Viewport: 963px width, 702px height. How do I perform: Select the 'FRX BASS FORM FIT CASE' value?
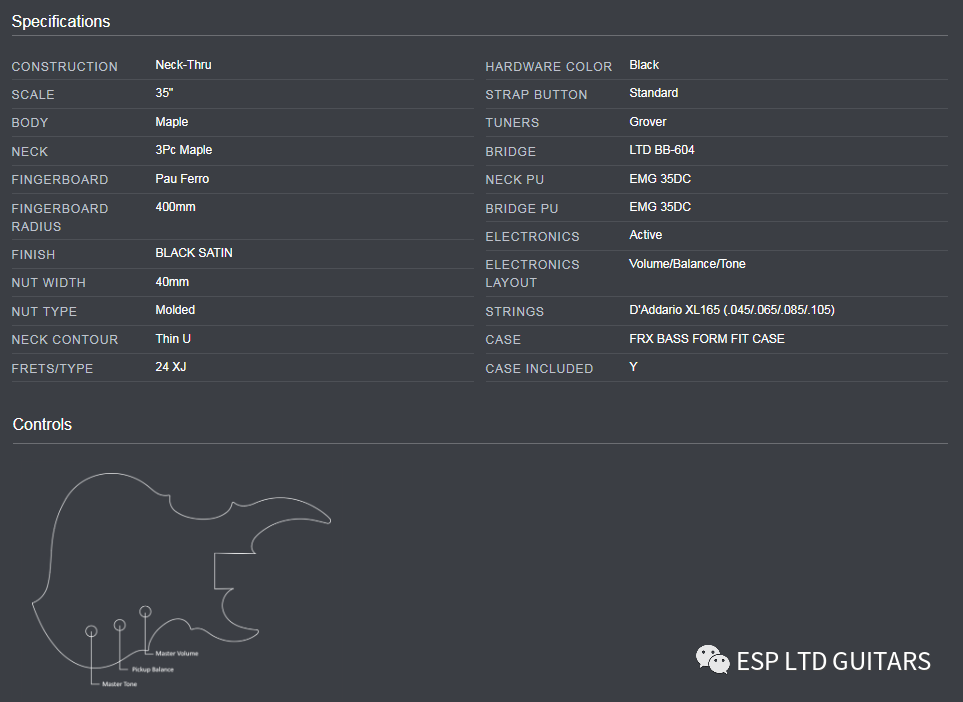(x=707, y=339)
